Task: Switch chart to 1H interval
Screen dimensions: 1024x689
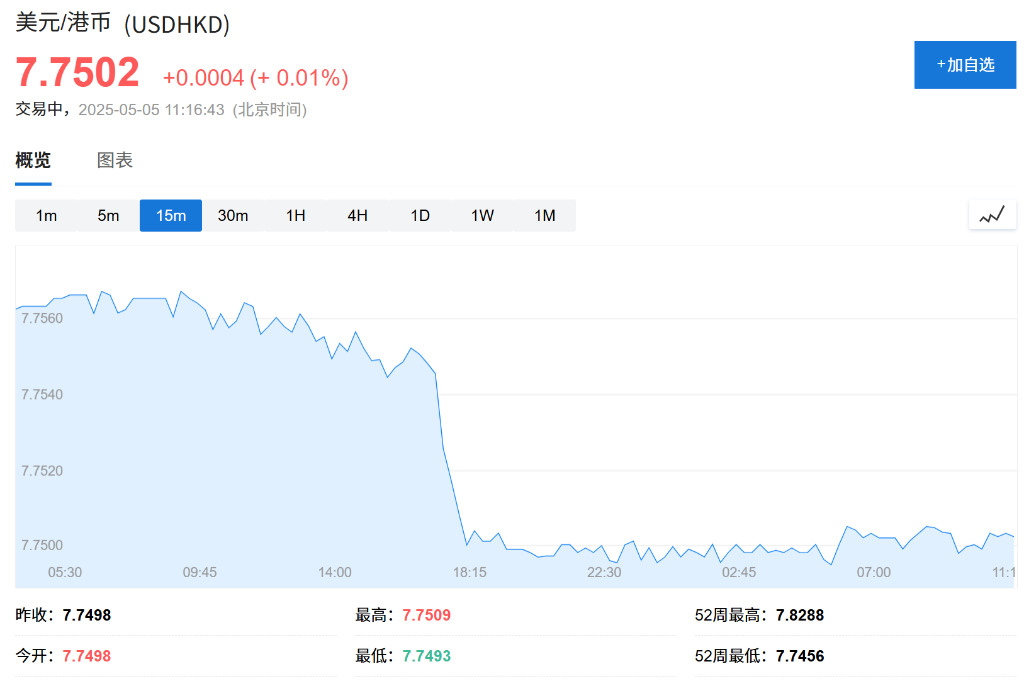Action: (x=295, y=215)
